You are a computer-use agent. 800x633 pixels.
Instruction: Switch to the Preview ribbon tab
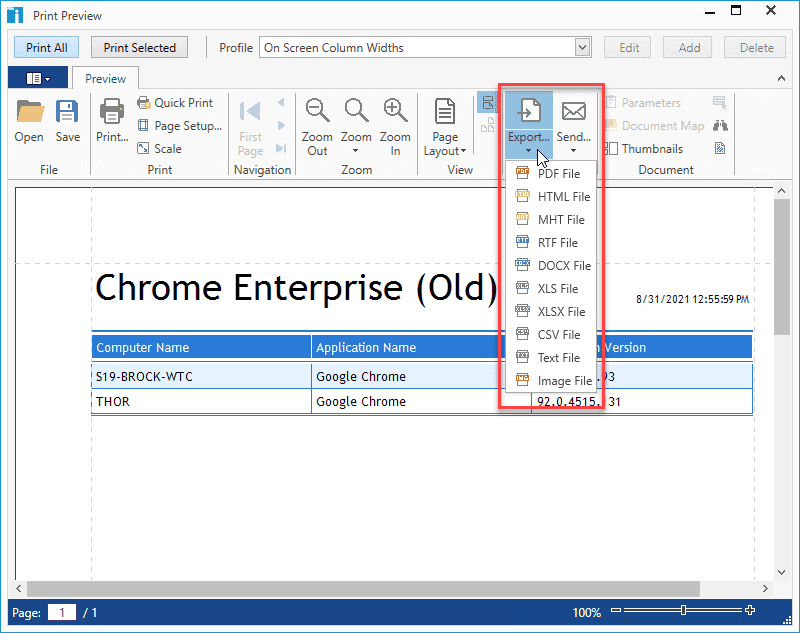click(x=105, y=79)
